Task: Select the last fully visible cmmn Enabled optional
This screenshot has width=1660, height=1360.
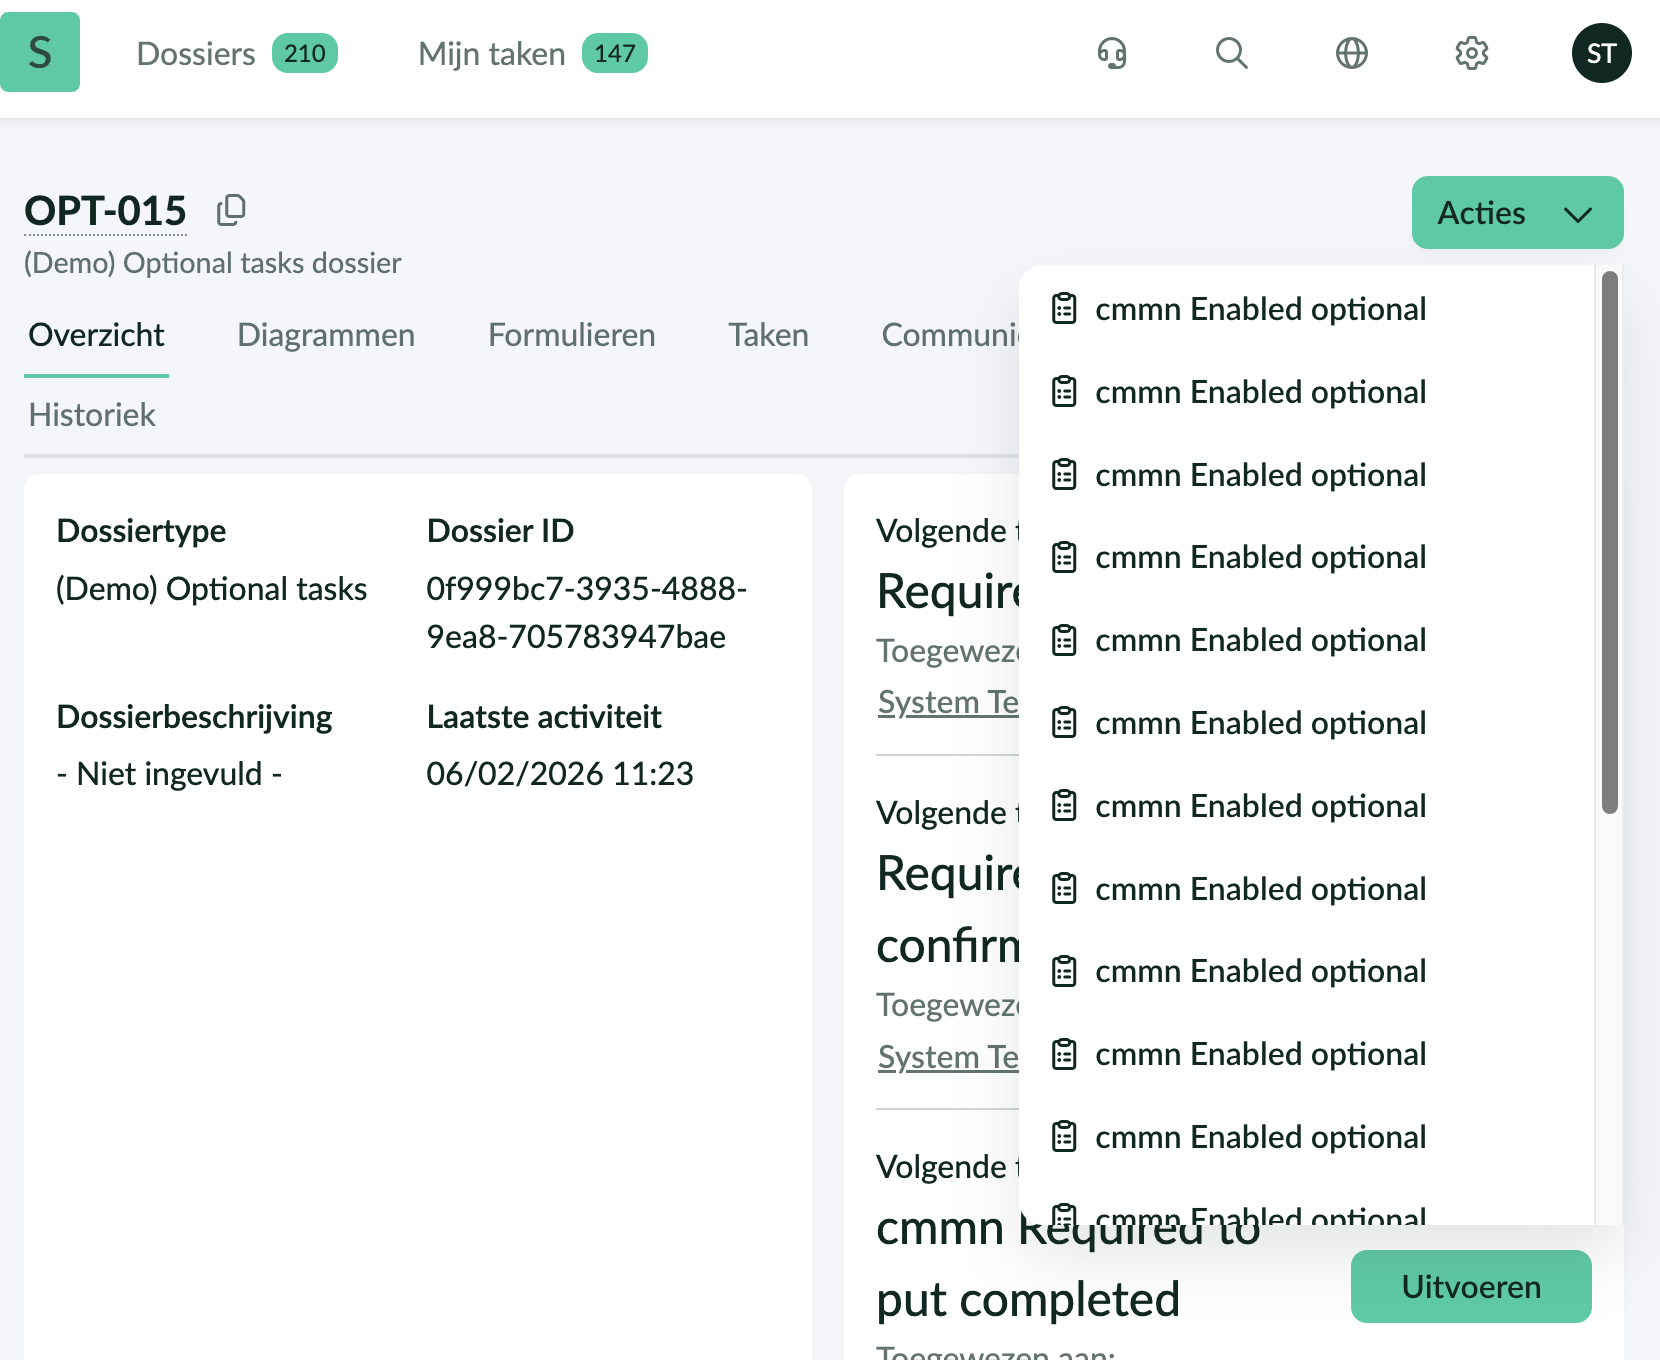Action: [1260, 1137]
